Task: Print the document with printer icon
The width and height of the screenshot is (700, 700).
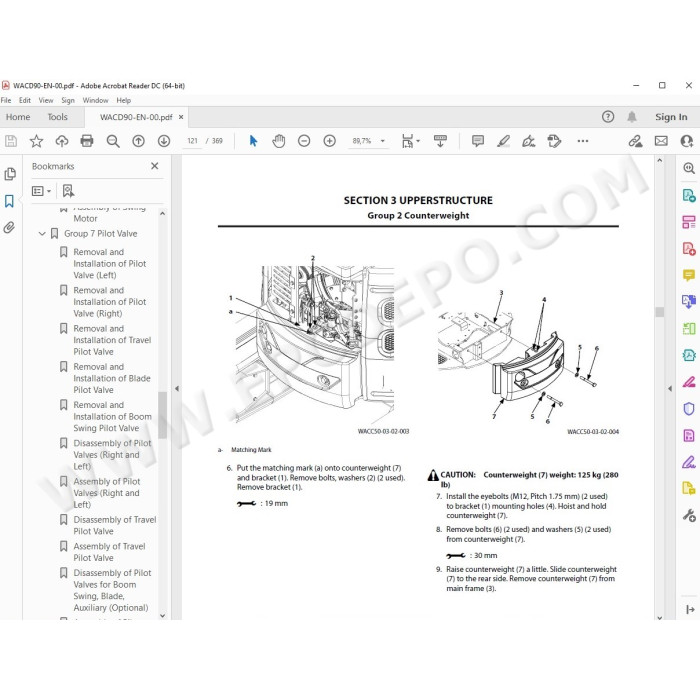Action: point(87,141)
